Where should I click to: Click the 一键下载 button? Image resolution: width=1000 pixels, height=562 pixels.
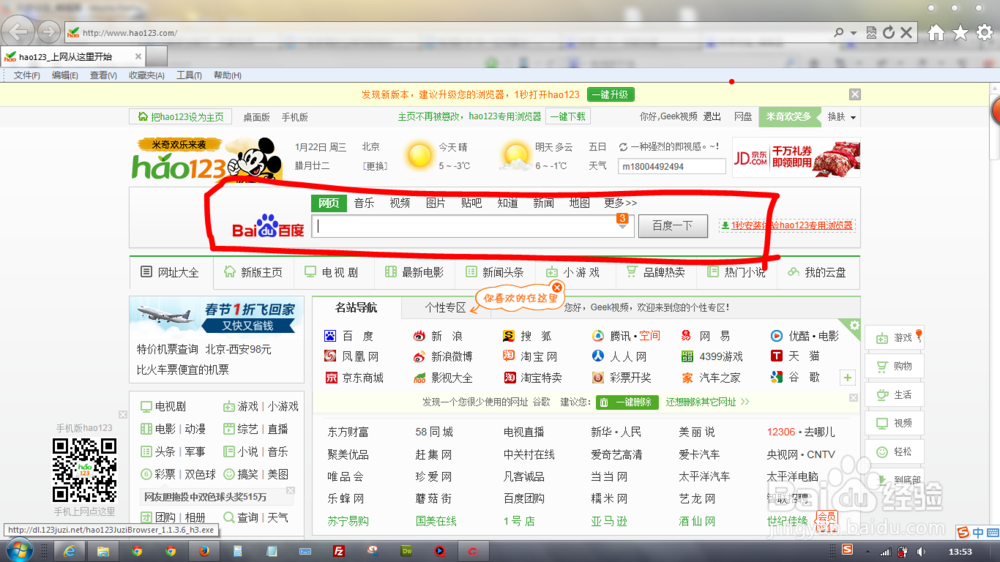click(x=568, y=117)
